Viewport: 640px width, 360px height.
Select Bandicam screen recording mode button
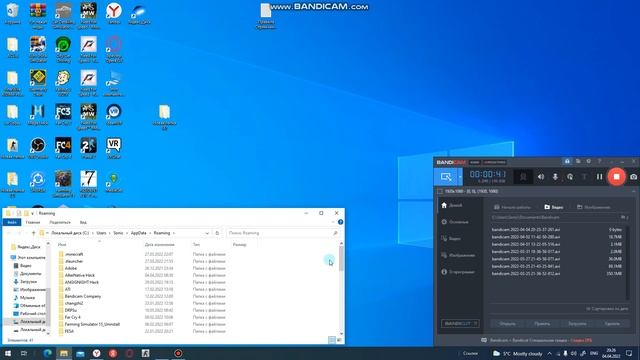[x=446, y=177]
